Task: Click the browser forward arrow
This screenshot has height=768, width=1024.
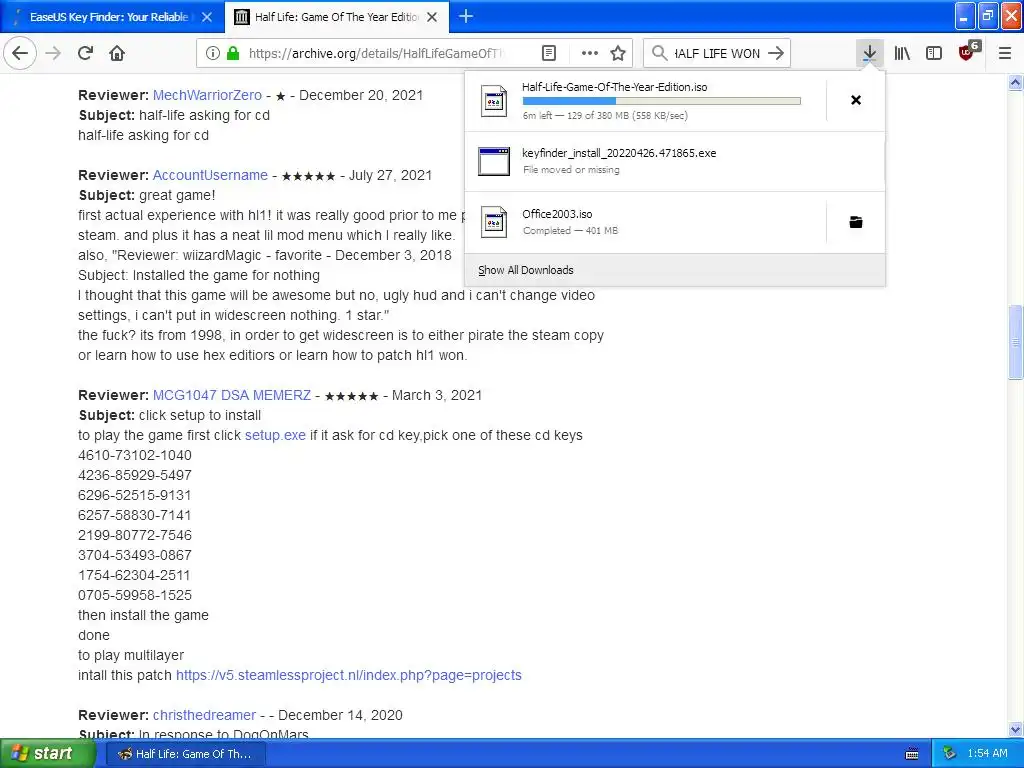Action: tap(53, 54)
